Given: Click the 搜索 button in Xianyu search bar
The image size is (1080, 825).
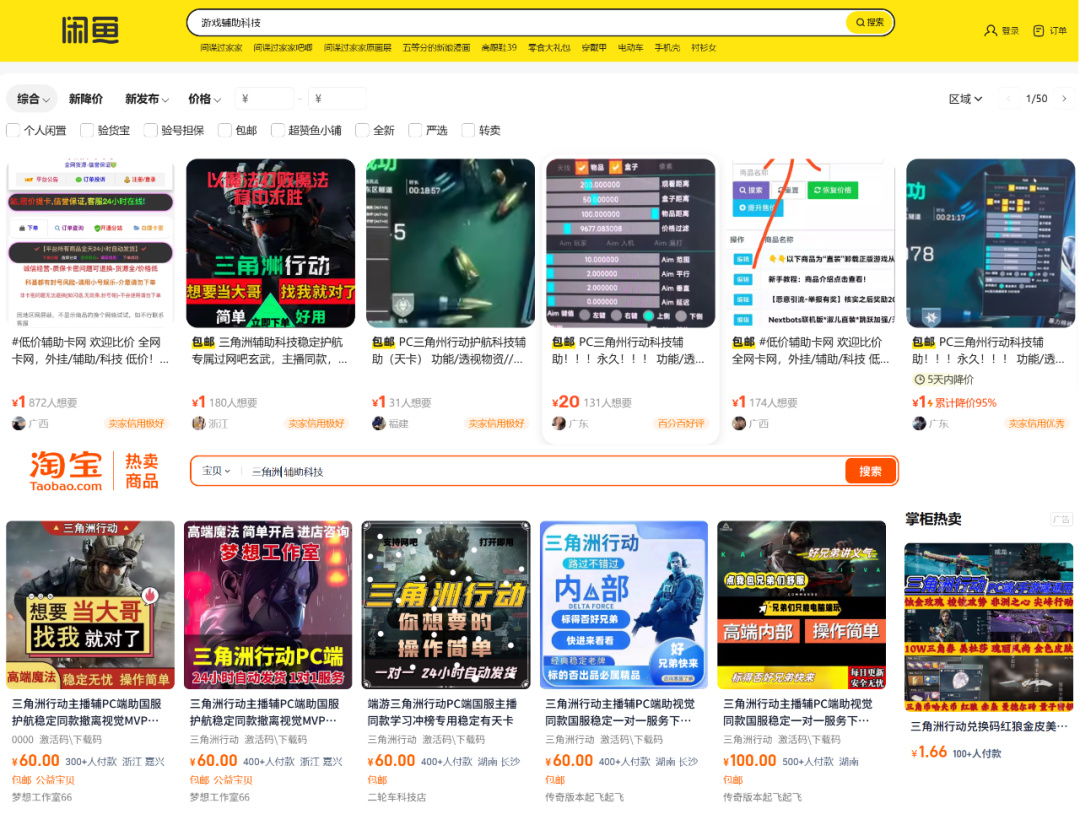Looking at the screenshot, I should point(869,22).
